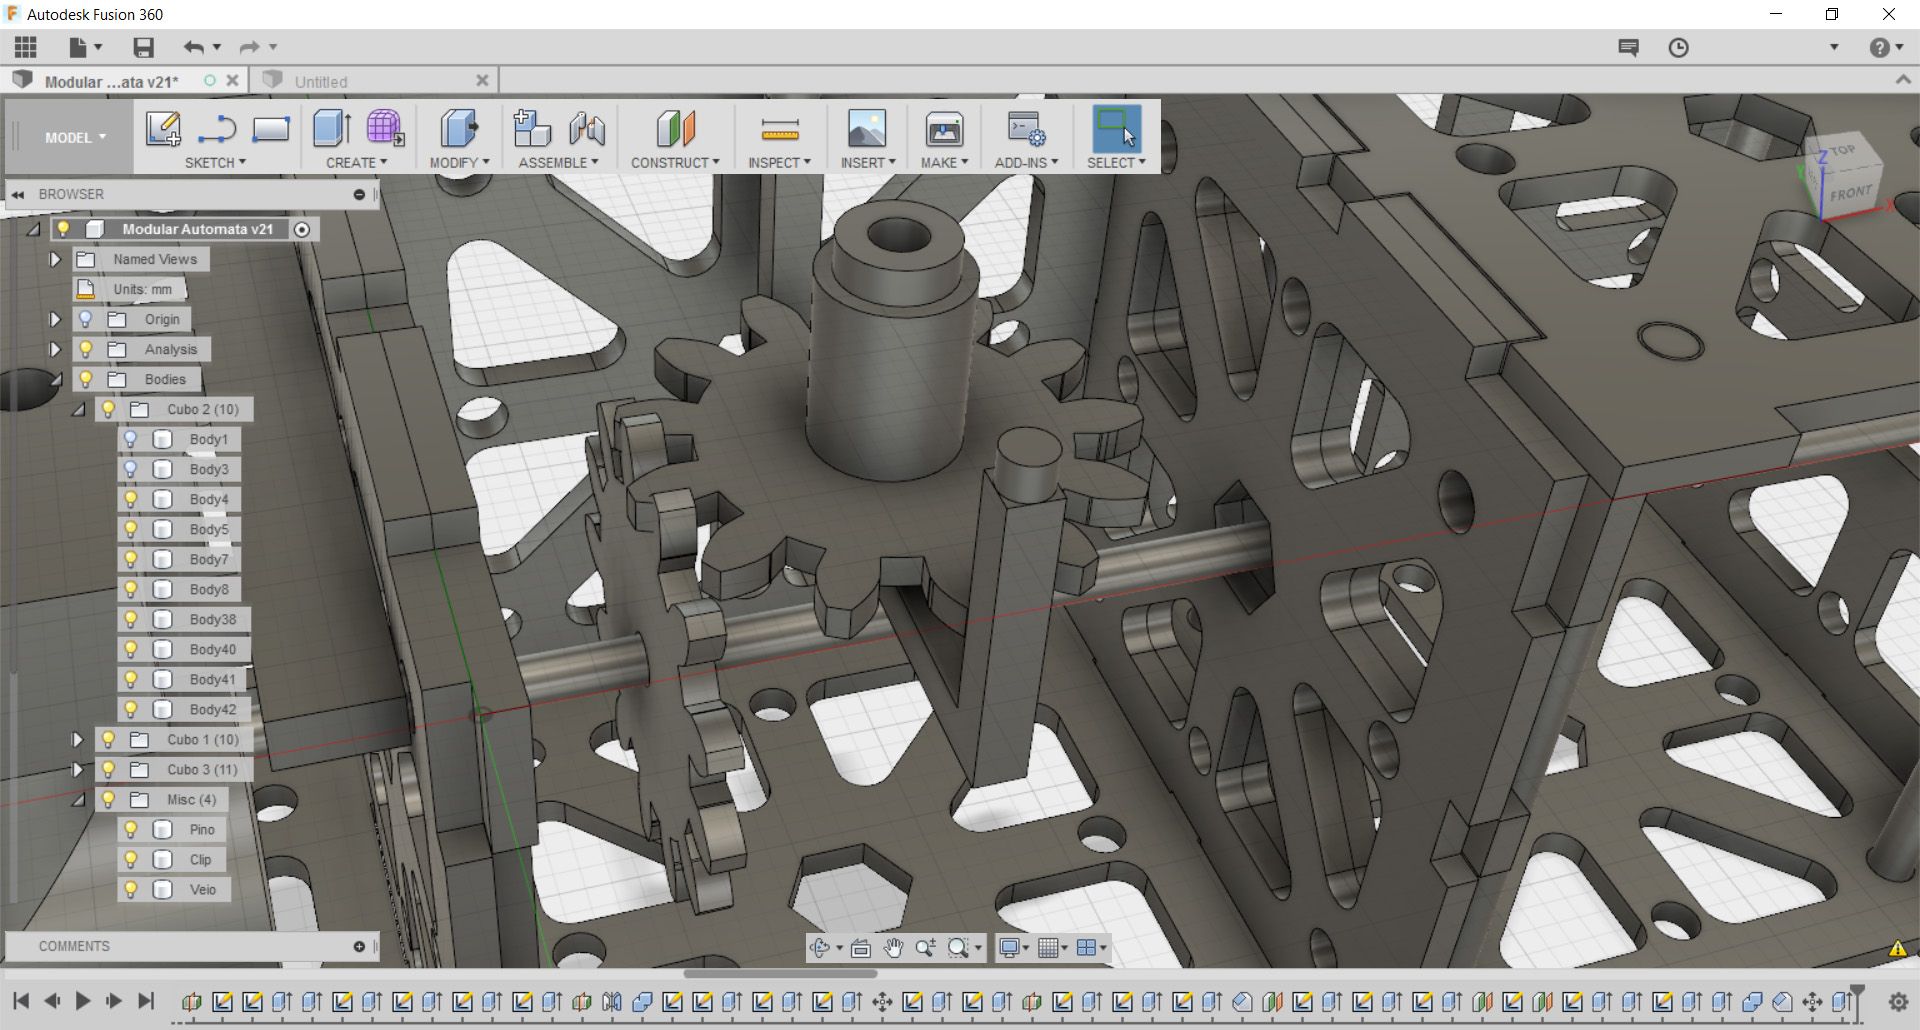
Task: Show Body1 using its lightbulb
Action: coord(130,439)
